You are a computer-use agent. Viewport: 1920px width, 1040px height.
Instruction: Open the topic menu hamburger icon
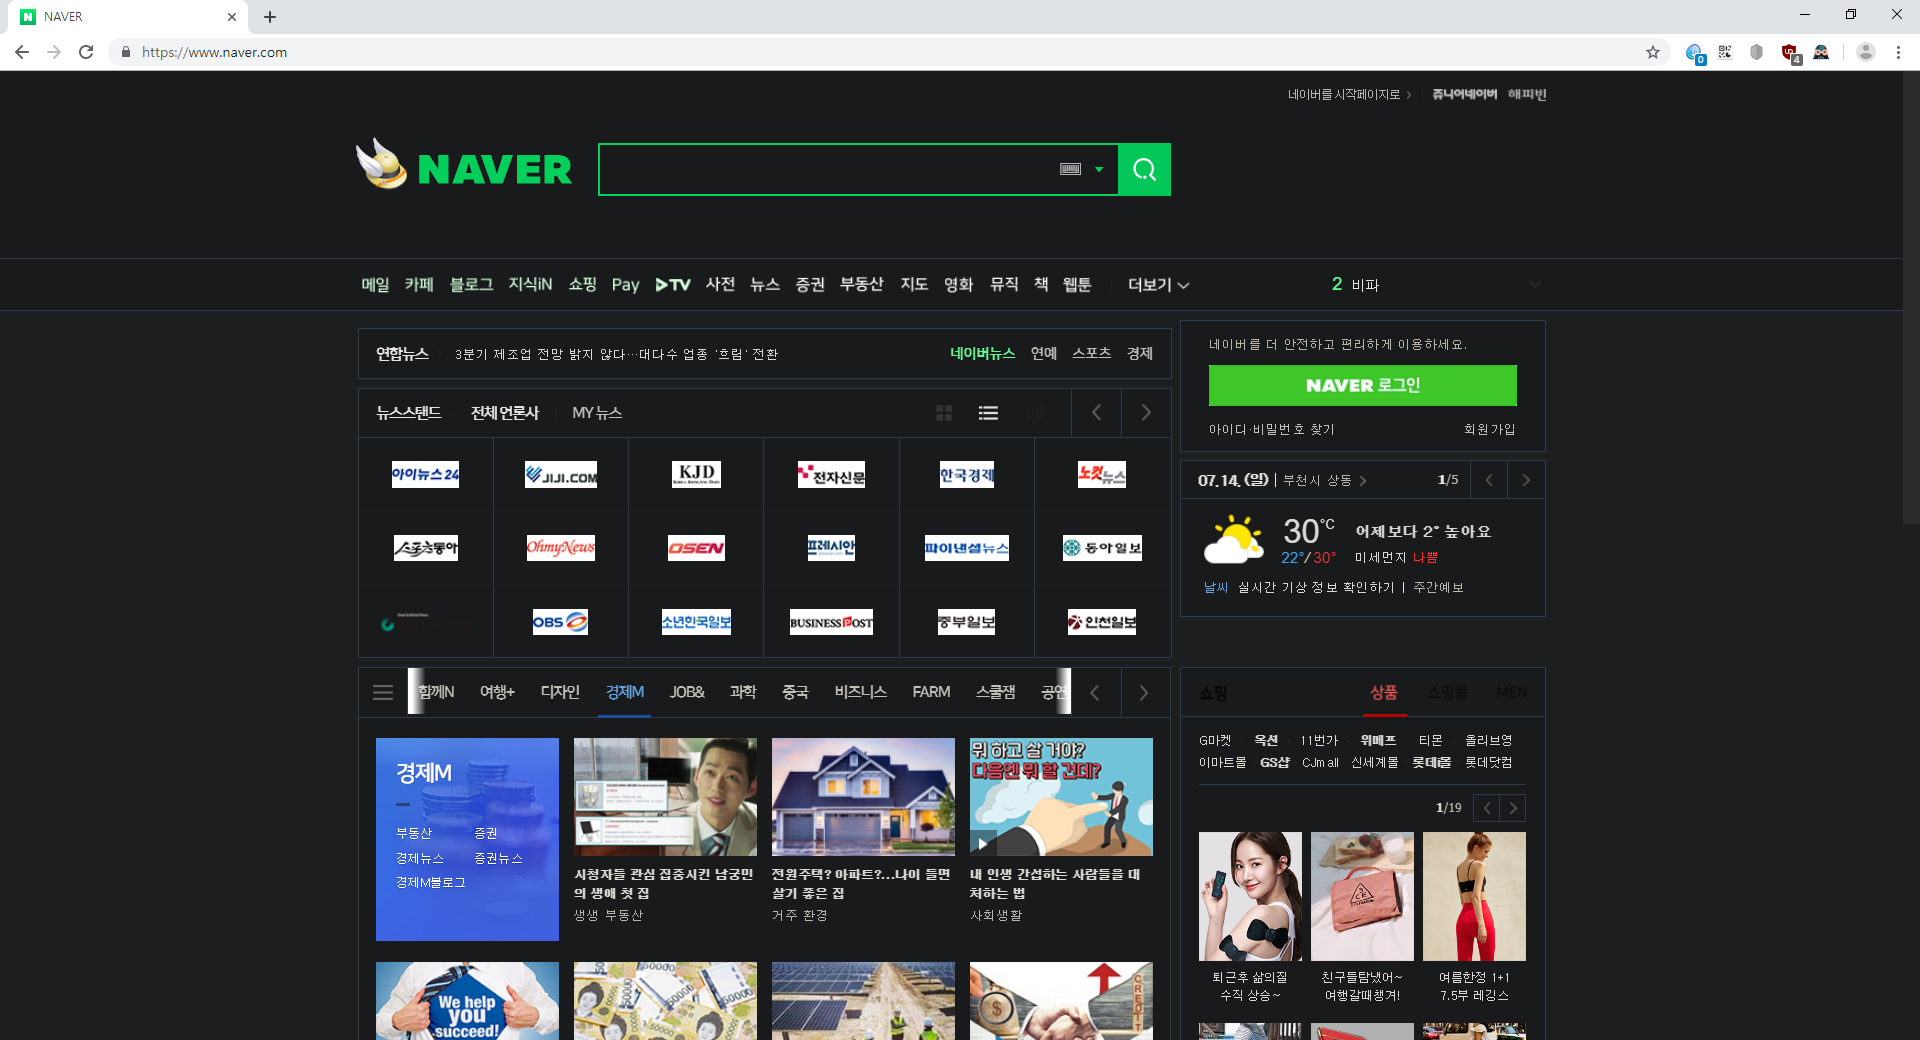382,692
